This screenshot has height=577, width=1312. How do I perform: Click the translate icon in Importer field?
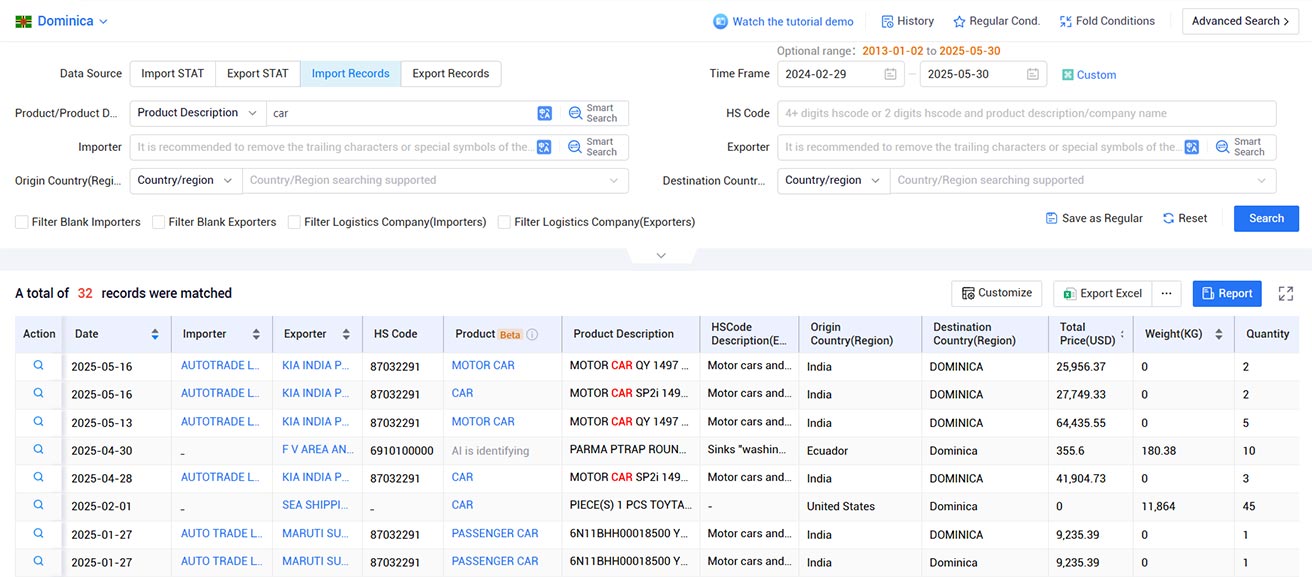544,147
